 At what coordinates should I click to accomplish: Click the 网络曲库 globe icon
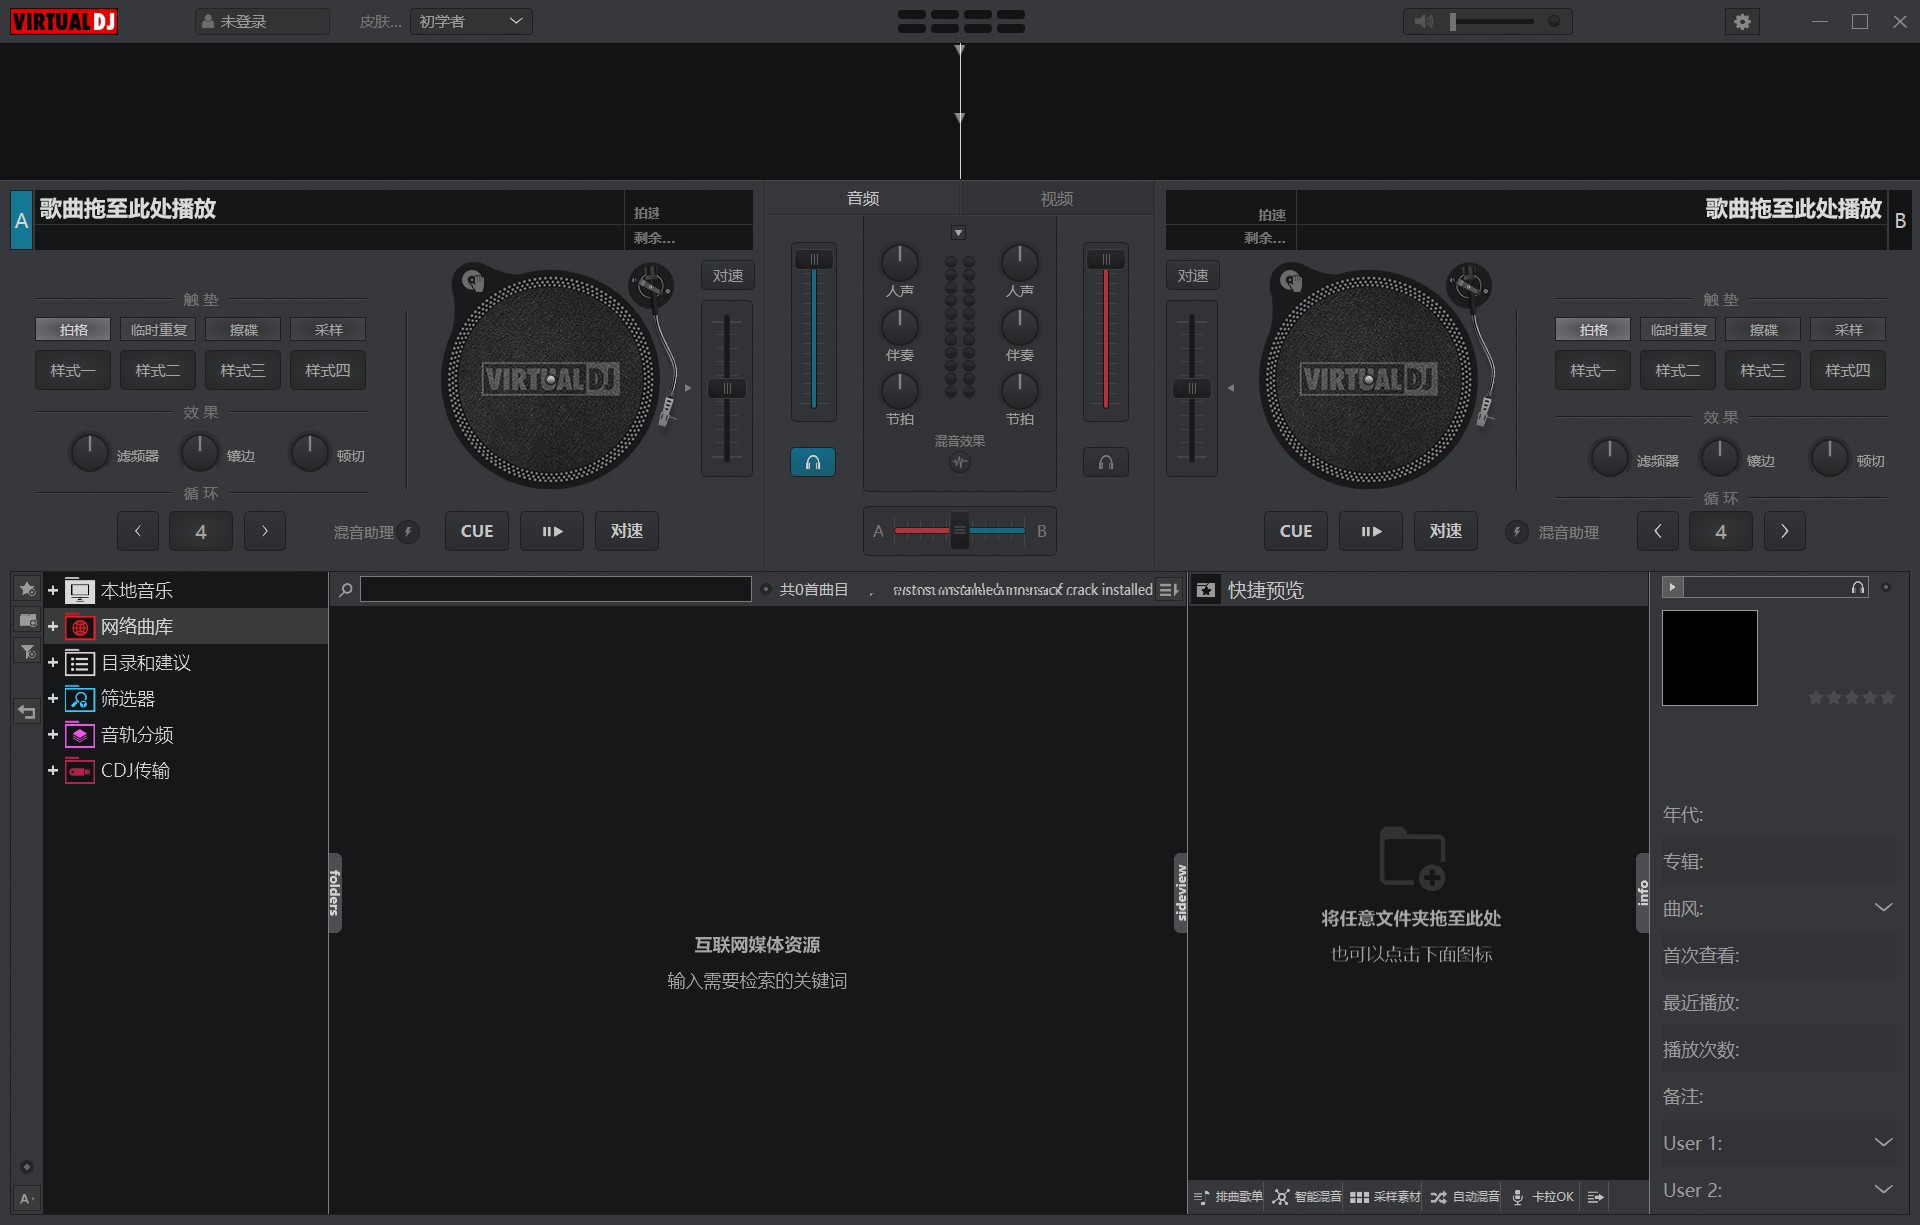pyautogui.click(x=80, y=627)
